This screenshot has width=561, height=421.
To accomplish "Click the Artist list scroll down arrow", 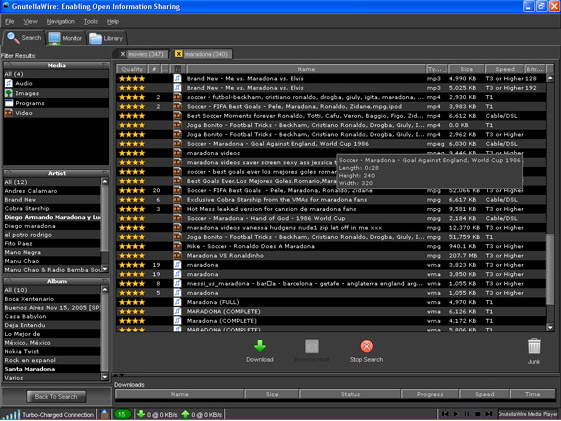I will pyautogui.click(x=104, y=269).
